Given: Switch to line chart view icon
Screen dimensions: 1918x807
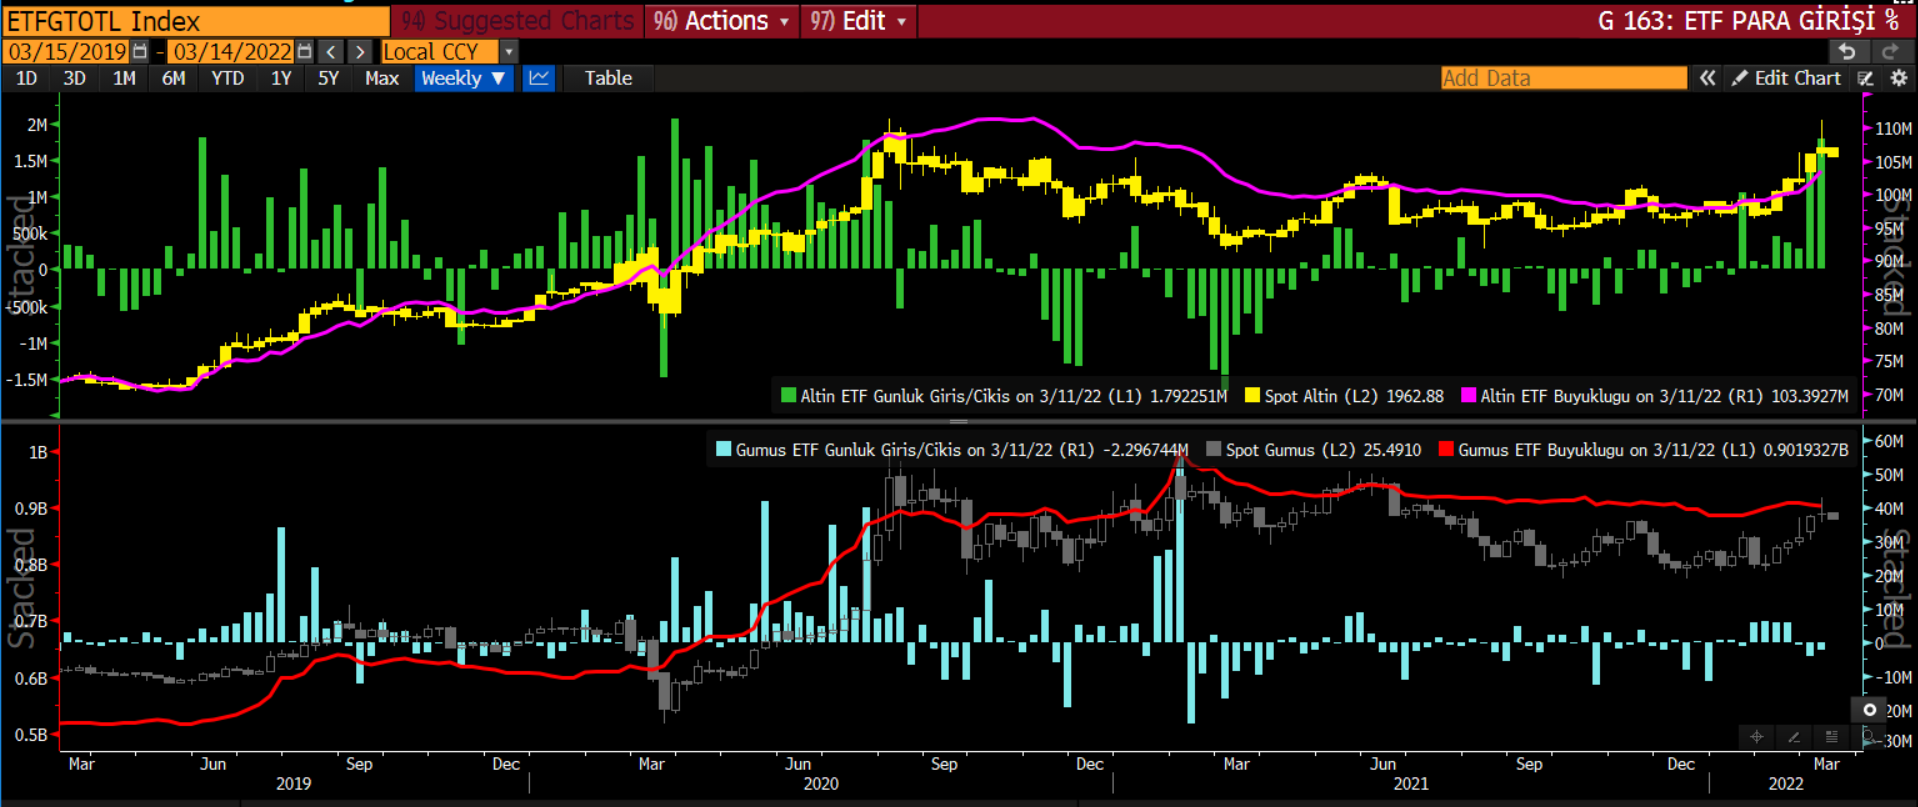Looking at the screenshot, I should [539, 78].
